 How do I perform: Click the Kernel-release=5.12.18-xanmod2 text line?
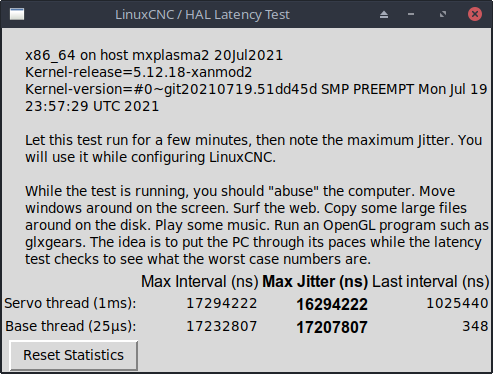pyautogui.click(x=139, y=72)
